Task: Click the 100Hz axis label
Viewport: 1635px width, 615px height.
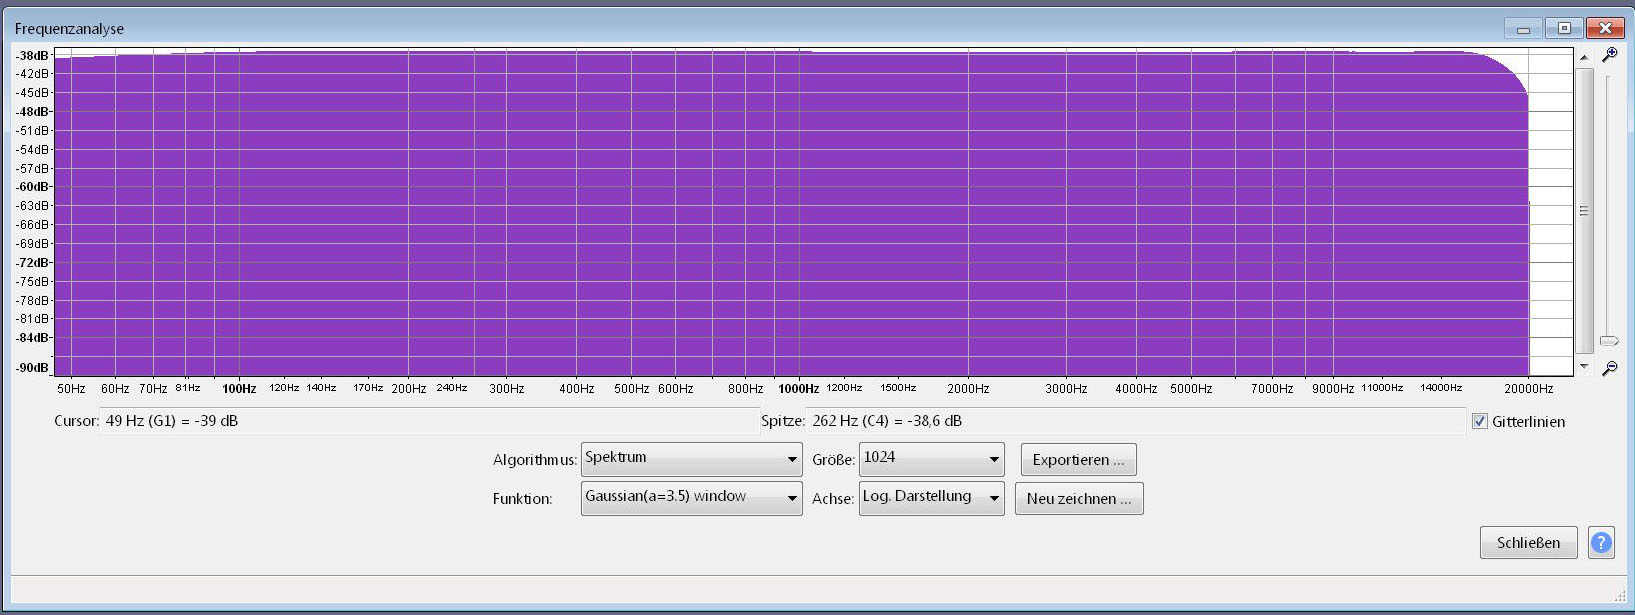Action: [x=239, y=389]
